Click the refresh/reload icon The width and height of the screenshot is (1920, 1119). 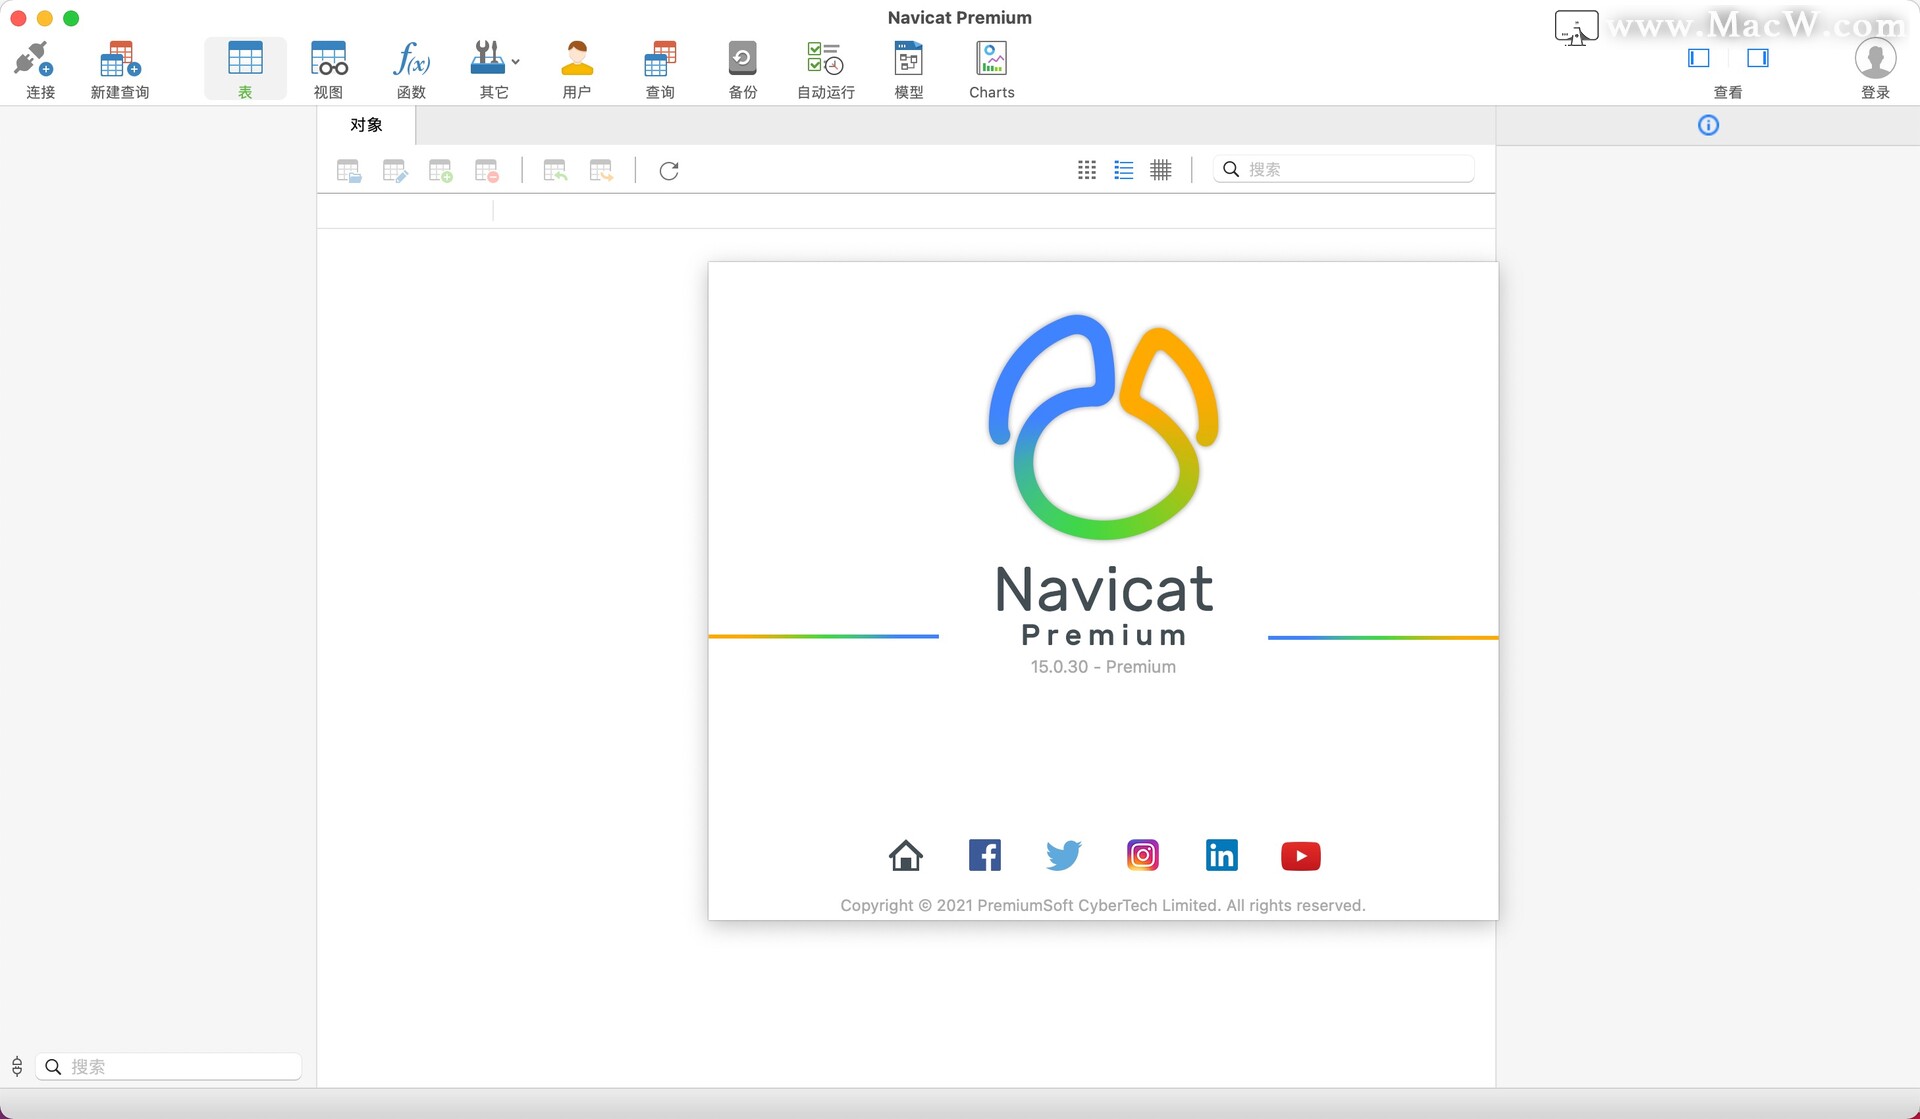(668, 169)
